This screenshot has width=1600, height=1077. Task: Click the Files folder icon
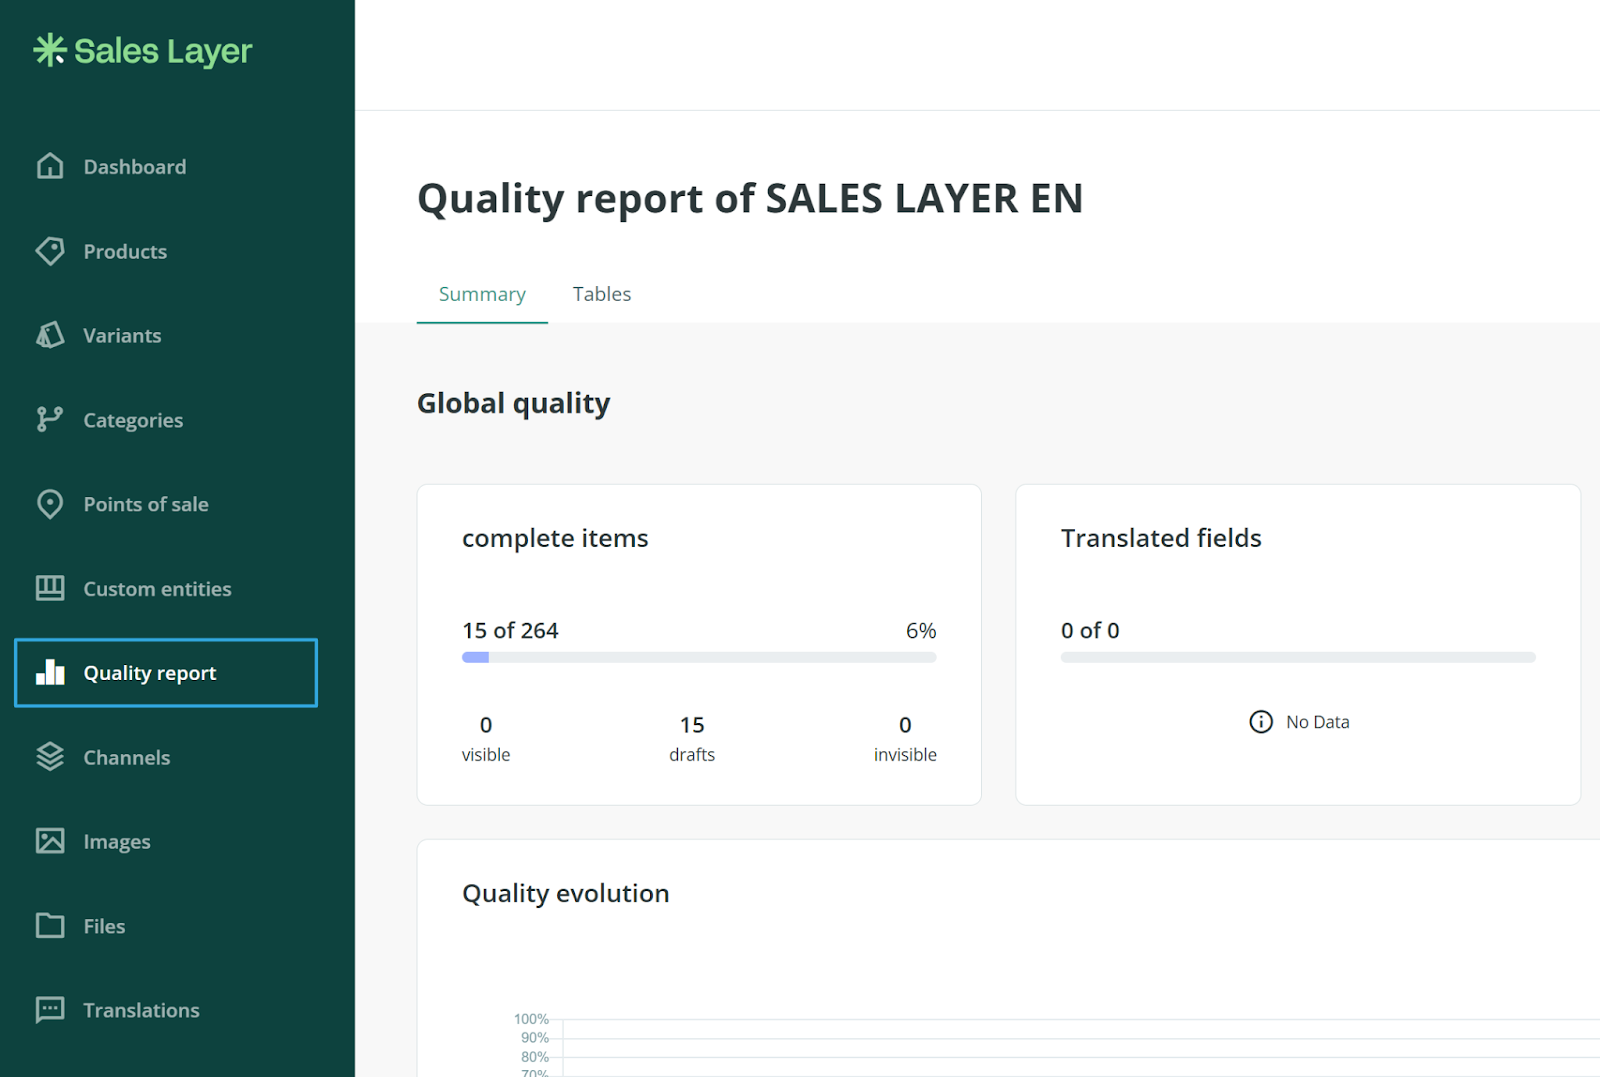tap(50, 925)
